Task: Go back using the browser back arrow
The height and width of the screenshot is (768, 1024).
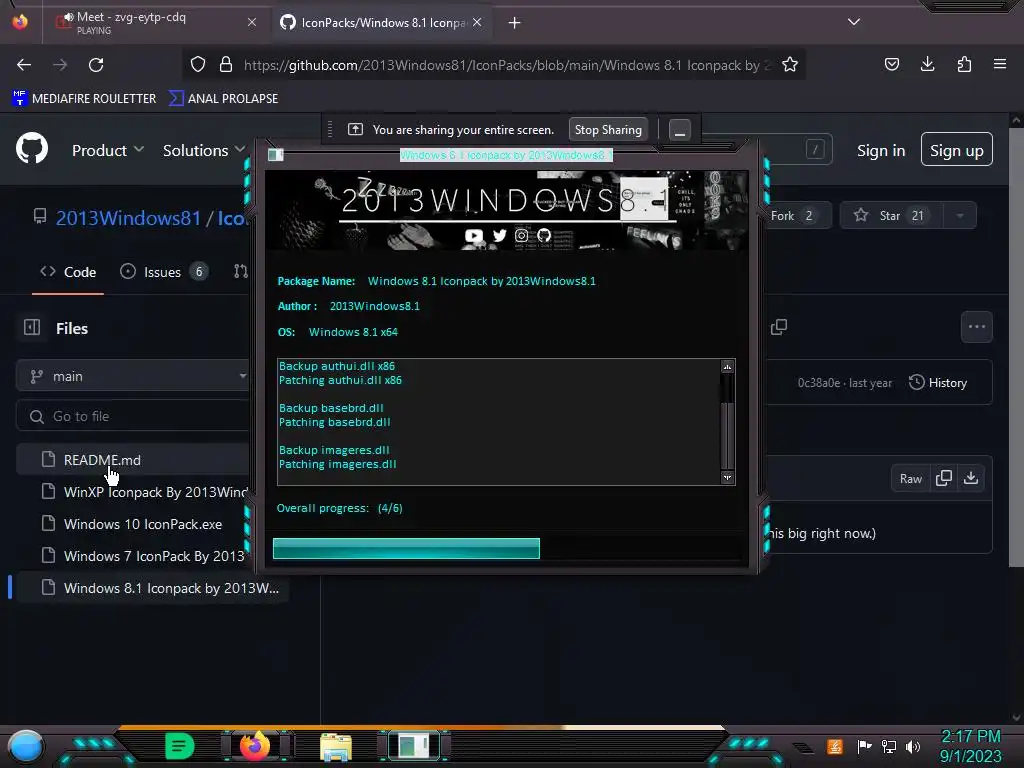Action: click(24, 65)
